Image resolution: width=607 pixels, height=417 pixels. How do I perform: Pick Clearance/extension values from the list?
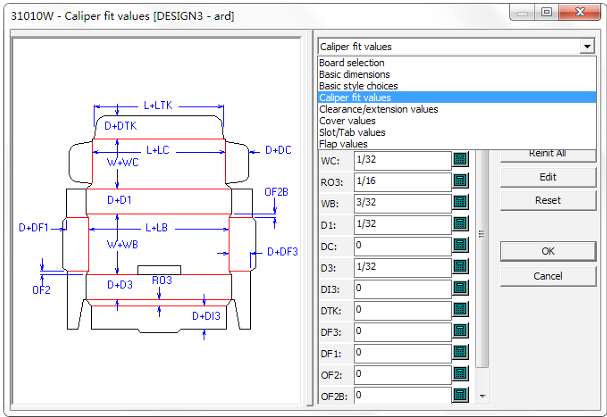[378, 110]
